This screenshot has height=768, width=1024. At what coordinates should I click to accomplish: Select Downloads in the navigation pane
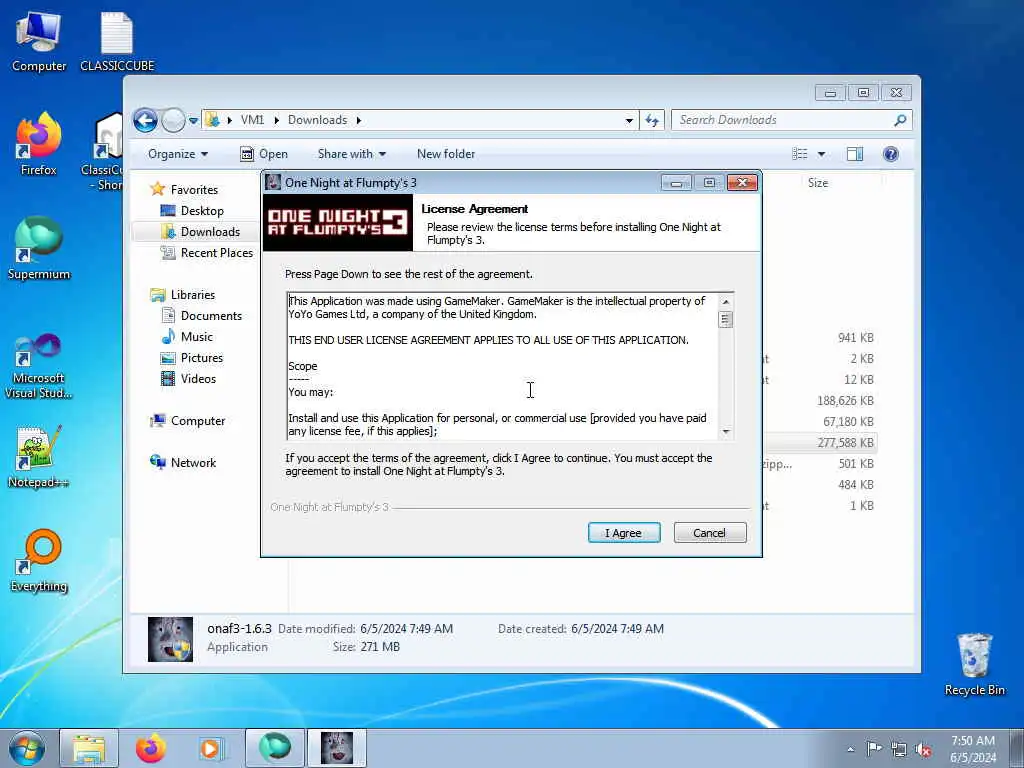210,232
